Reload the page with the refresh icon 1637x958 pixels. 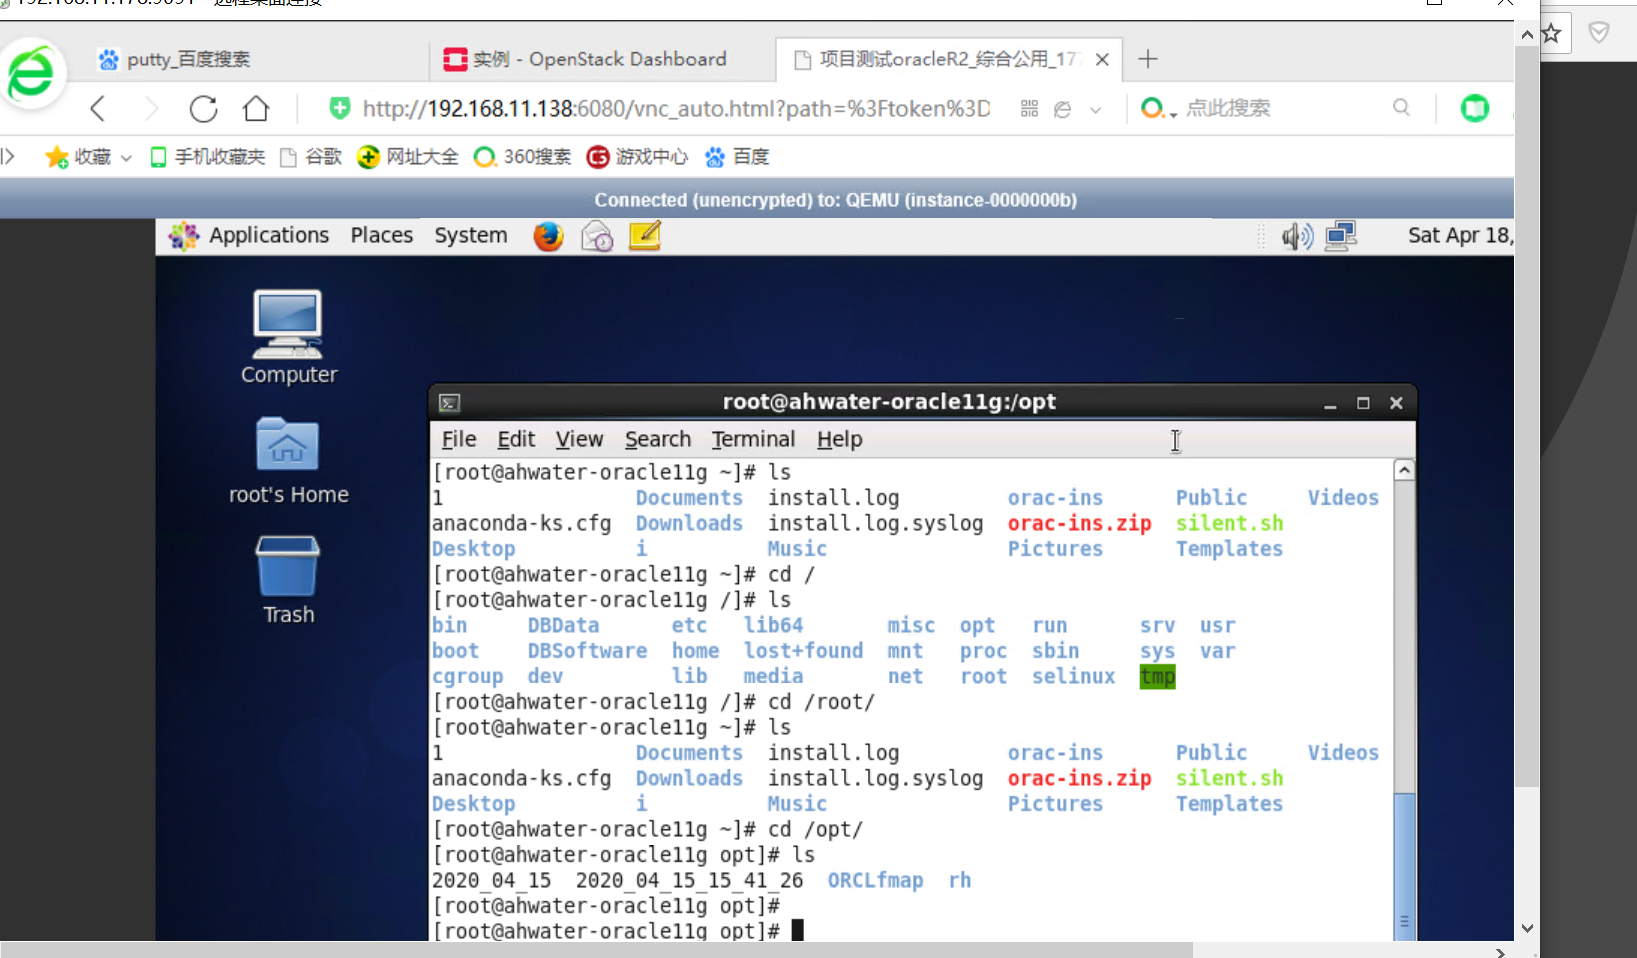[x=204, y=109]
